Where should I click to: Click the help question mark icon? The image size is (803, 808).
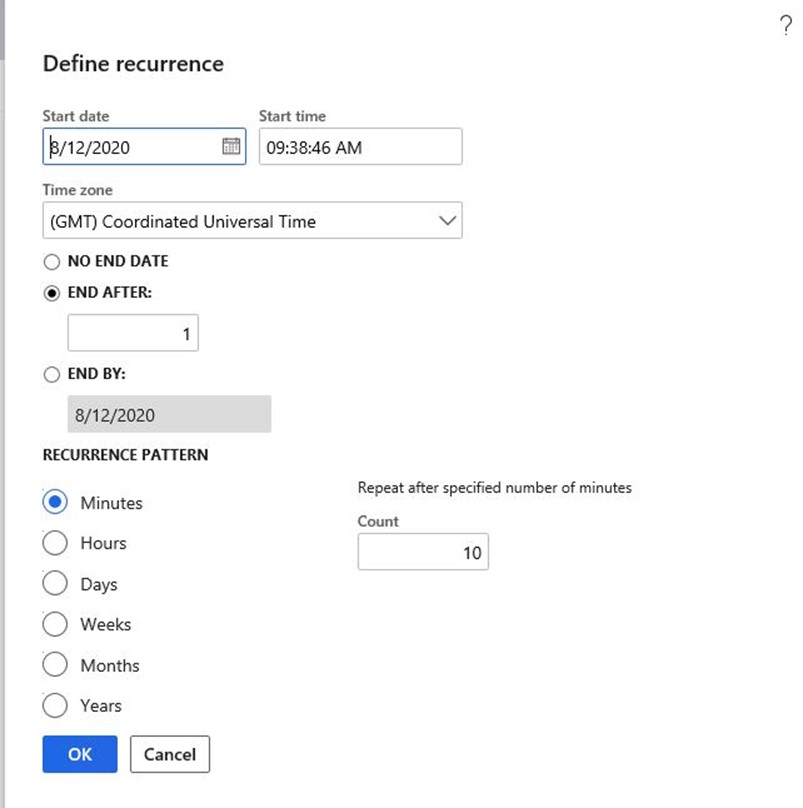point(785,28)
